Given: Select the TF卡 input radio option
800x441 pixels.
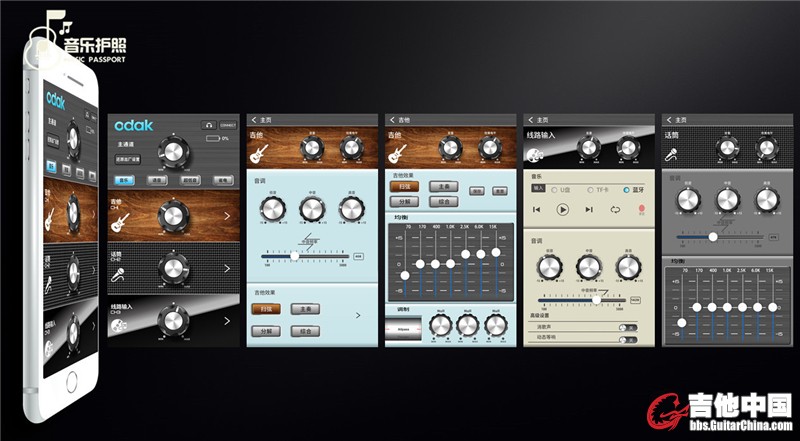Looking at the screenshot, I should point(591,189).
